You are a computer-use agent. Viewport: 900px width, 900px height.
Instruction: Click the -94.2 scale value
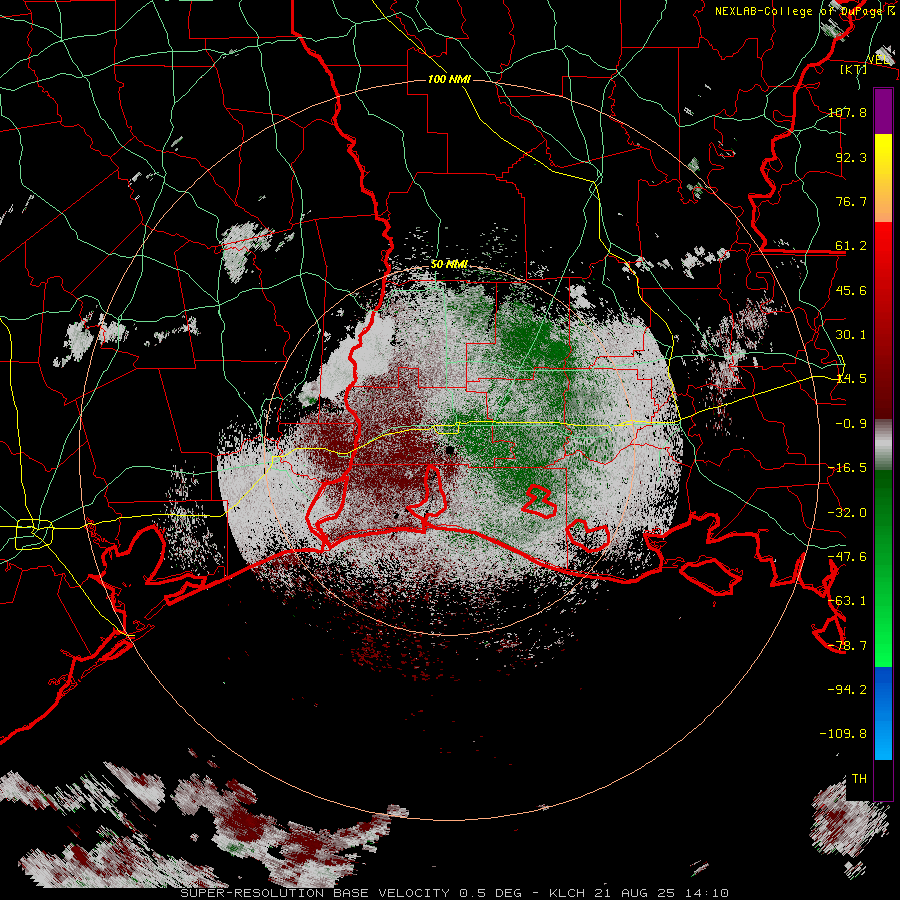click(x=847, y=690)
